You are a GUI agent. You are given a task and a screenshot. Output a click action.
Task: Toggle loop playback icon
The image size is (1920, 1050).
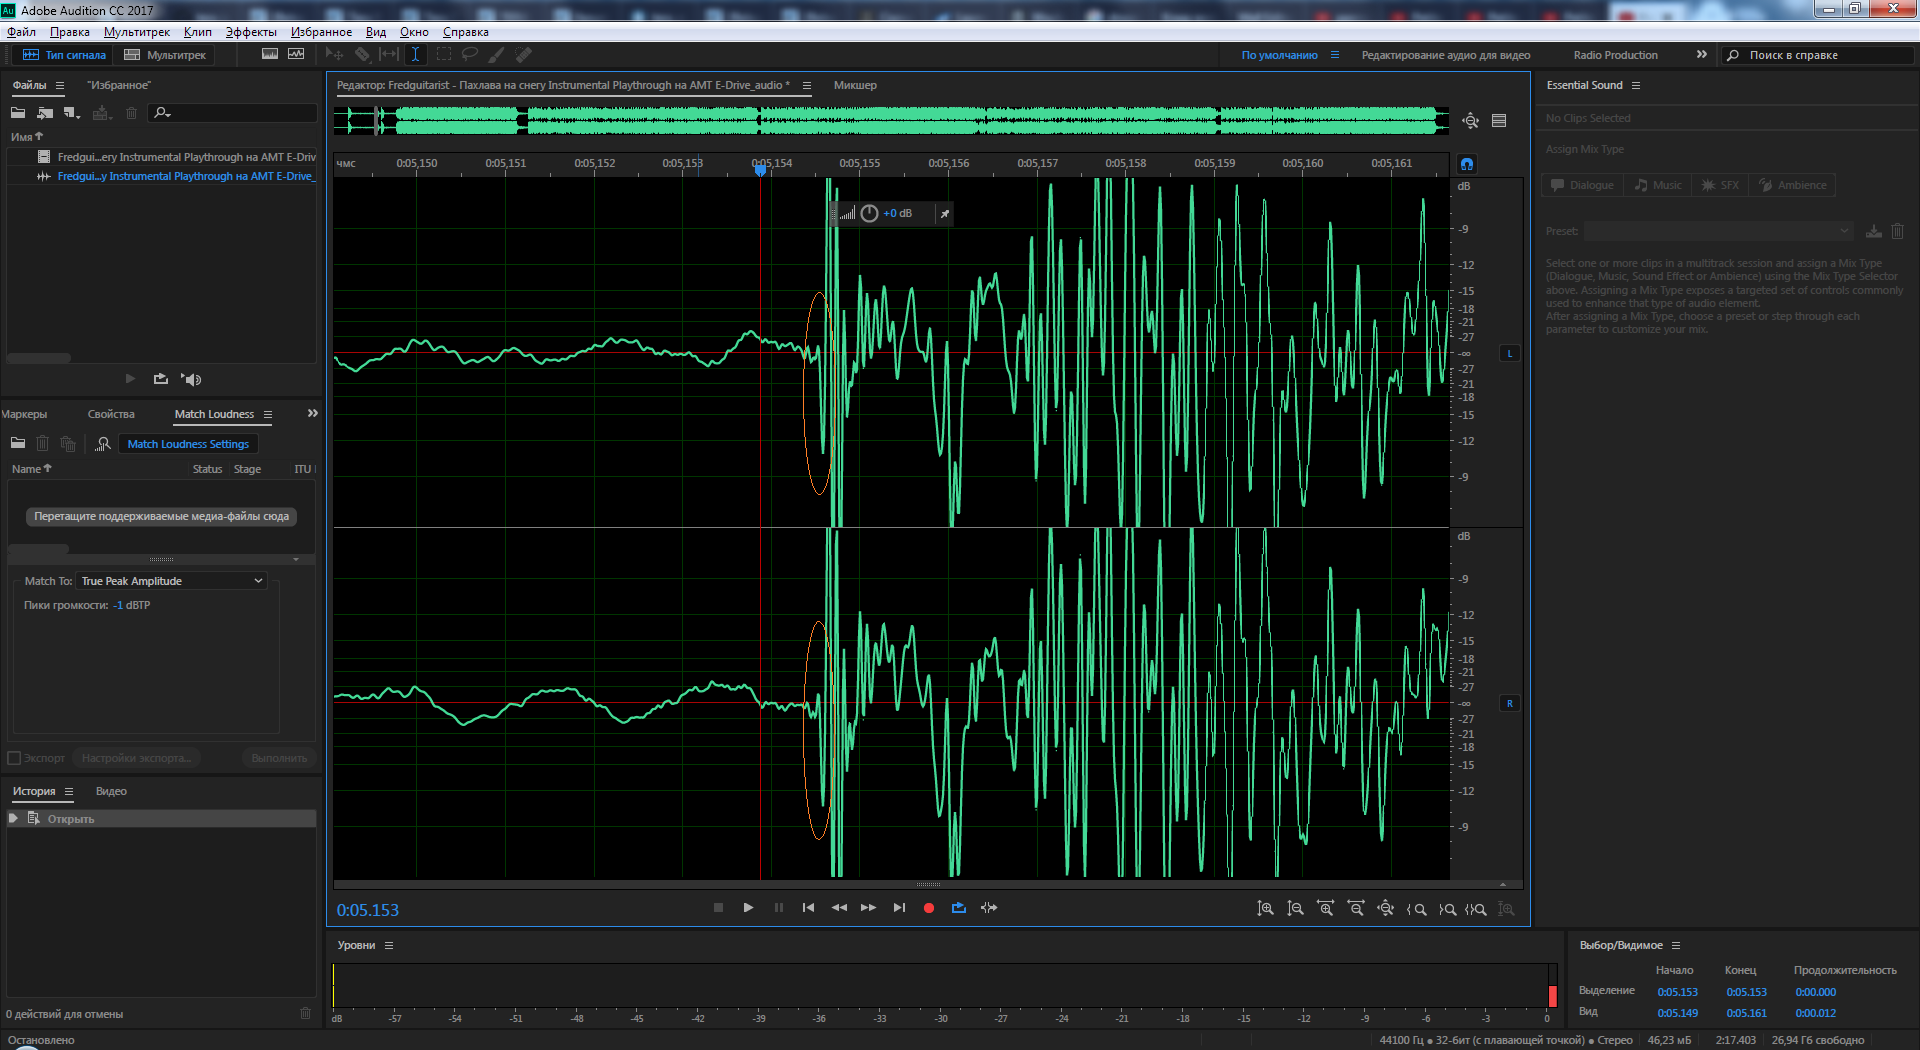tap(959, 908)
